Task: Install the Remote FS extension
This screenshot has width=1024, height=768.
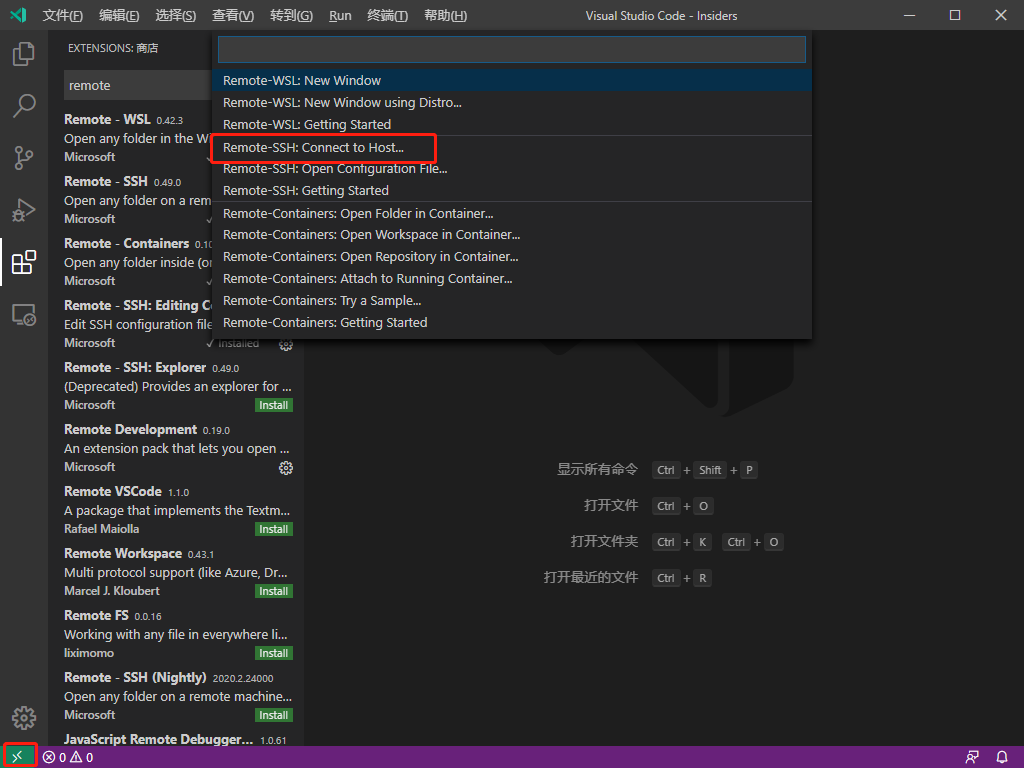Action: click(274, 654)
